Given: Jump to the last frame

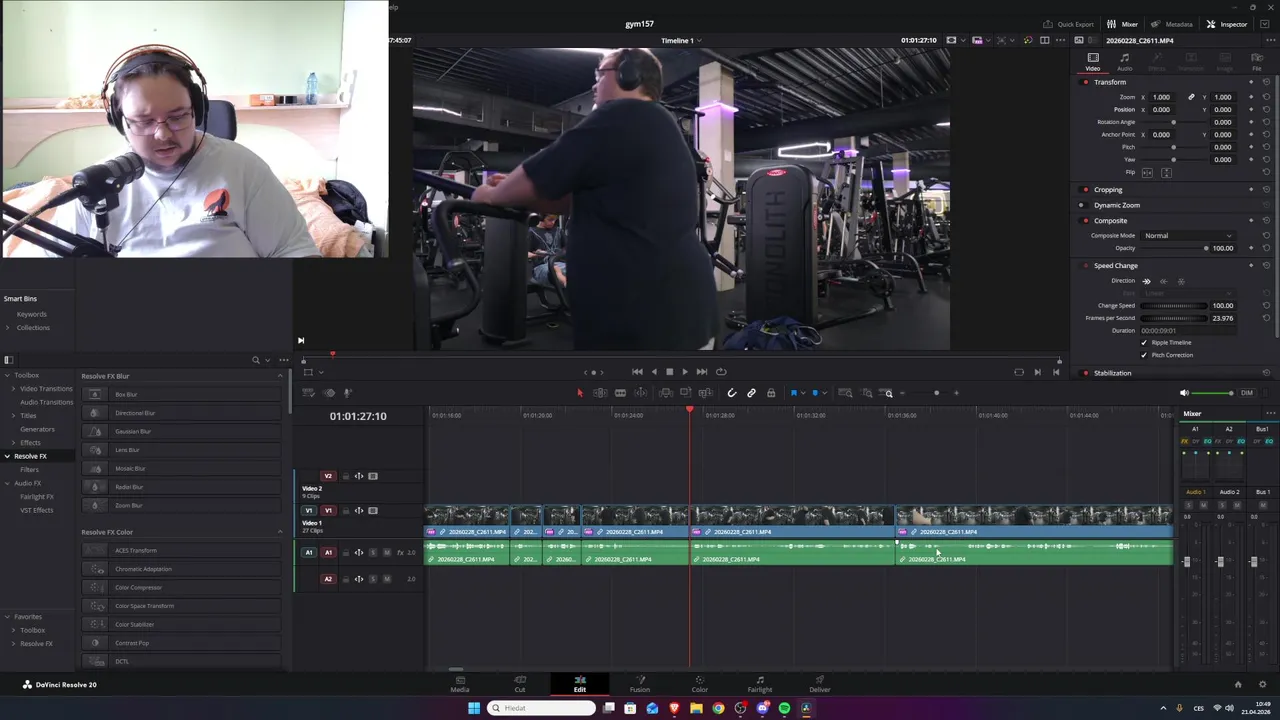Looking at the screenshot, I should click(x=701, y=372).
